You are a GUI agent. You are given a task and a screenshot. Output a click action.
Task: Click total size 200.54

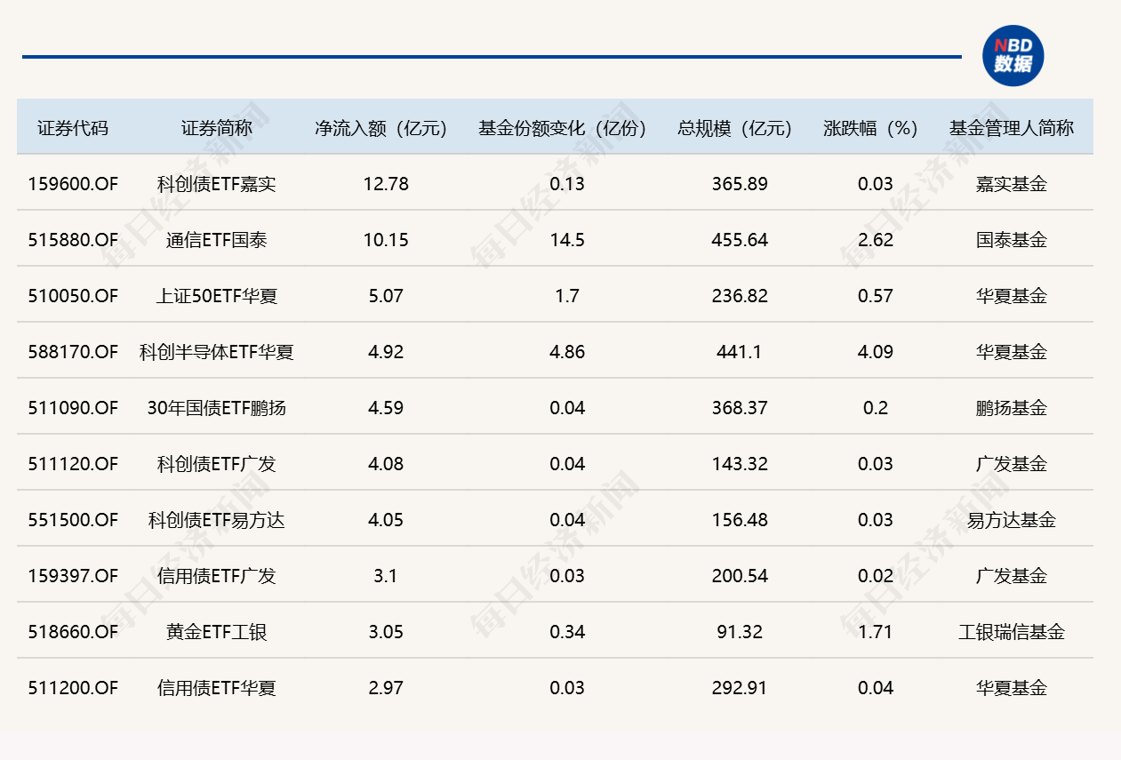tap(739, 576)
